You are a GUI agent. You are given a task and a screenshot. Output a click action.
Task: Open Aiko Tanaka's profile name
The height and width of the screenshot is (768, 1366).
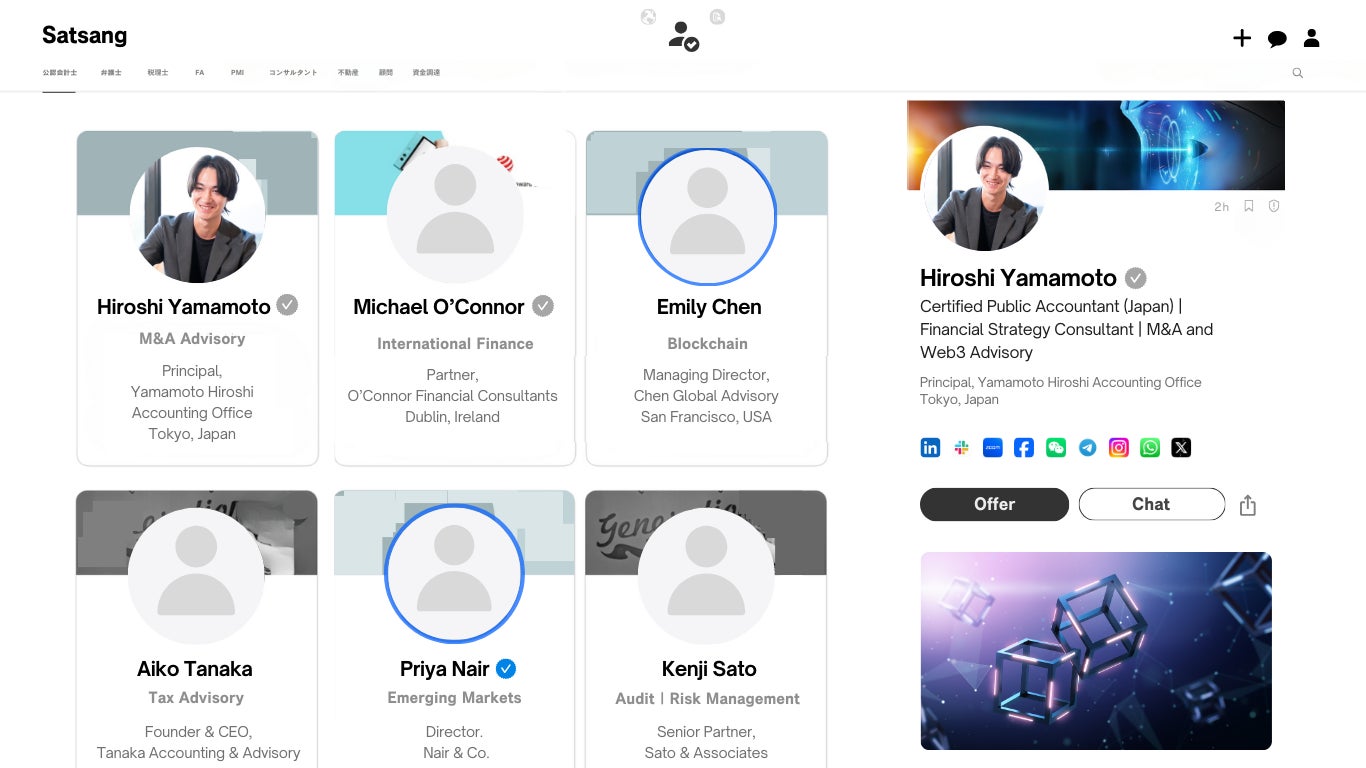click(x=195, y=669)
